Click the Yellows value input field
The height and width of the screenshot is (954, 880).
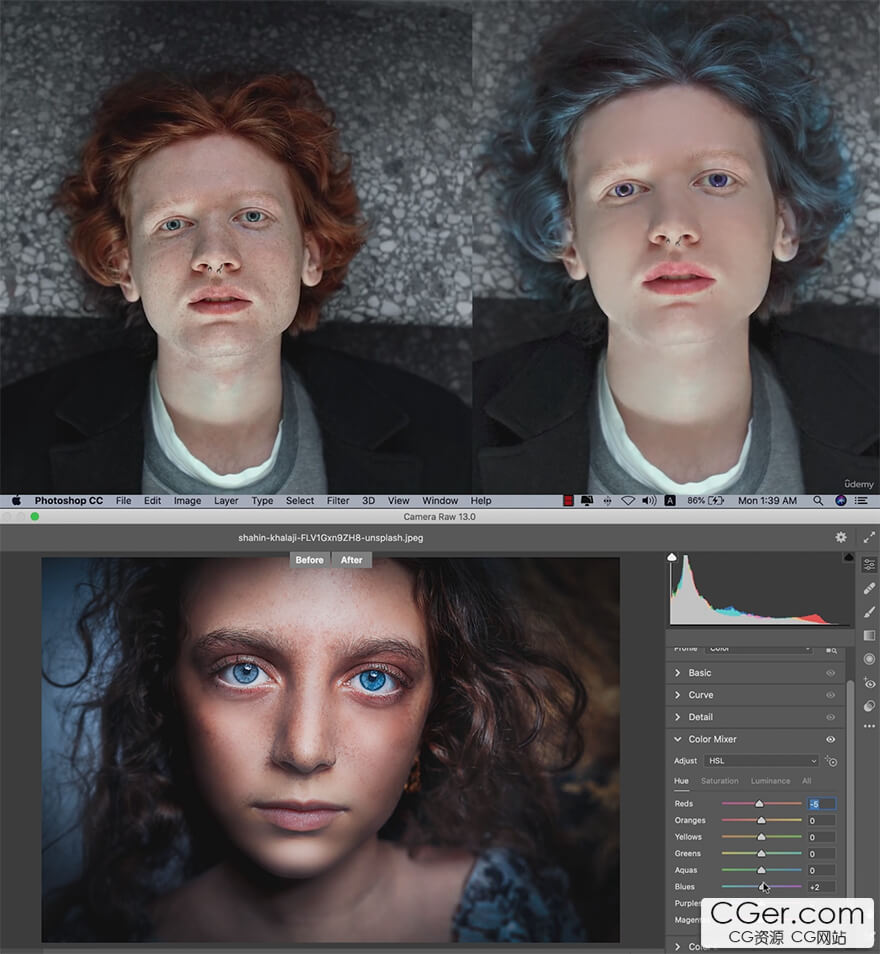pyautogui.click(x=822, y=837)
